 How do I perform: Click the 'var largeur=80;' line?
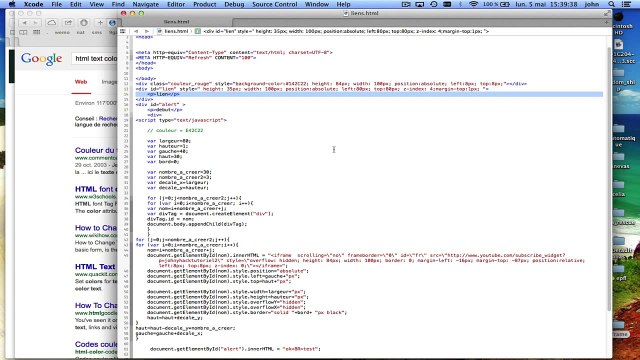169,141
